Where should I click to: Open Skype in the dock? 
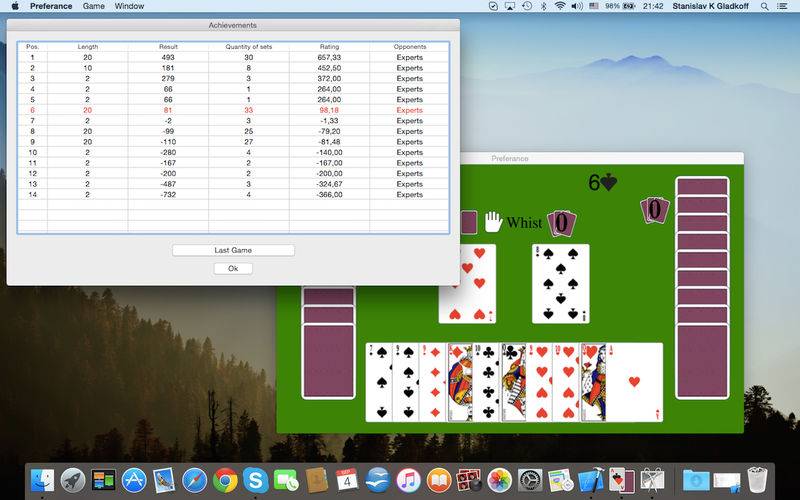256,480
